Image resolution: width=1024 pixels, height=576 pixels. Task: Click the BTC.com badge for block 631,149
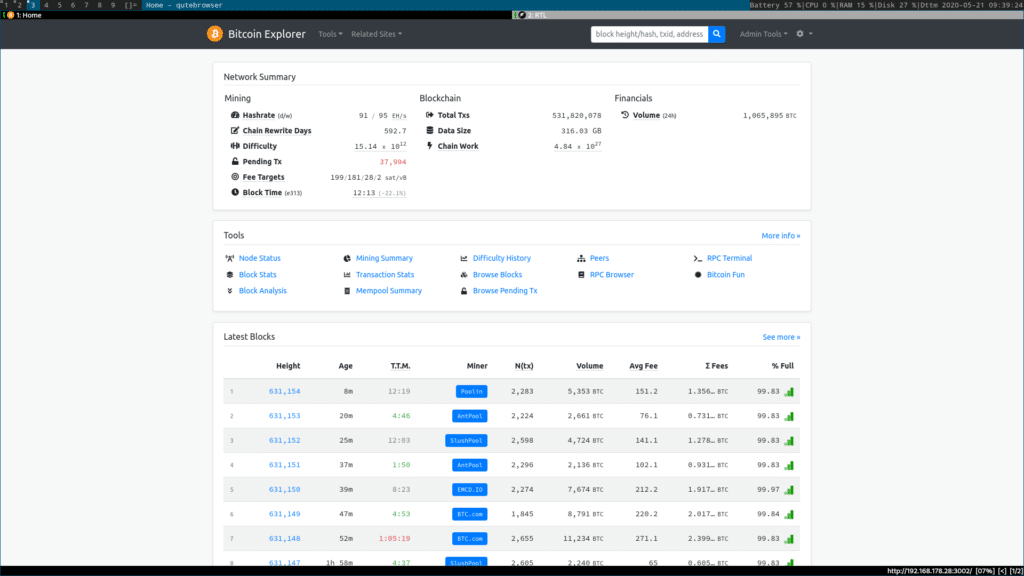(470, 515)
